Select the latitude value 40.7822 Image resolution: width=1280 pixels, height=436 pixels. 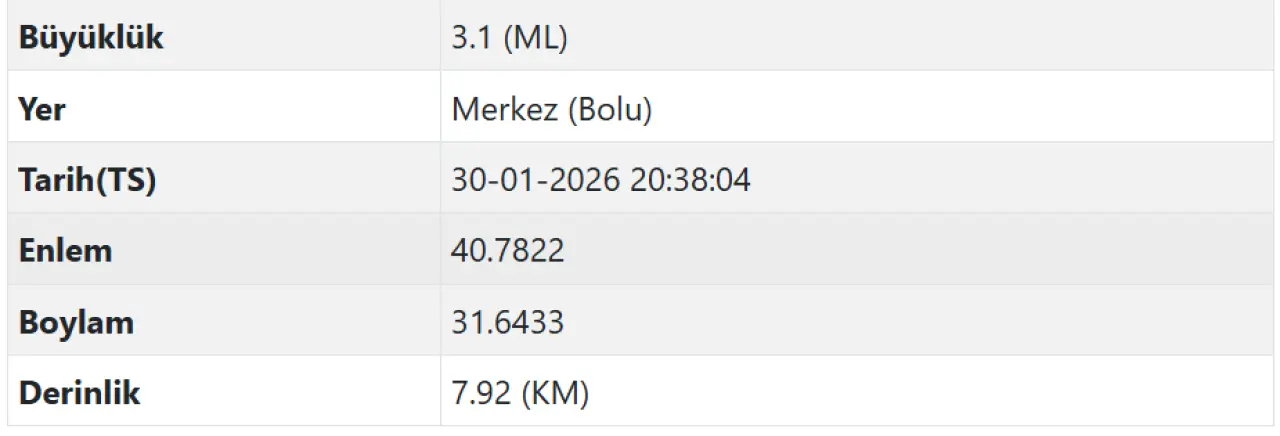click(508, 250)
